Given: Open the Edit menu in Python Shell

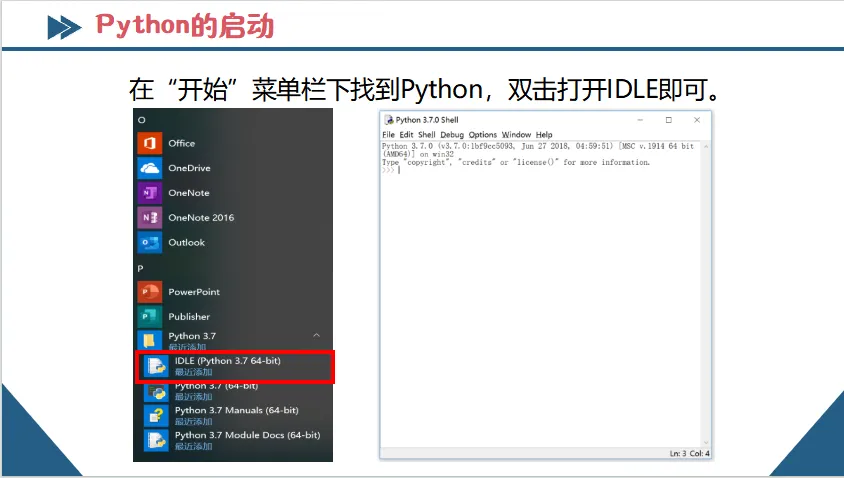Looking at the screenshot, I should pos(406,135).
